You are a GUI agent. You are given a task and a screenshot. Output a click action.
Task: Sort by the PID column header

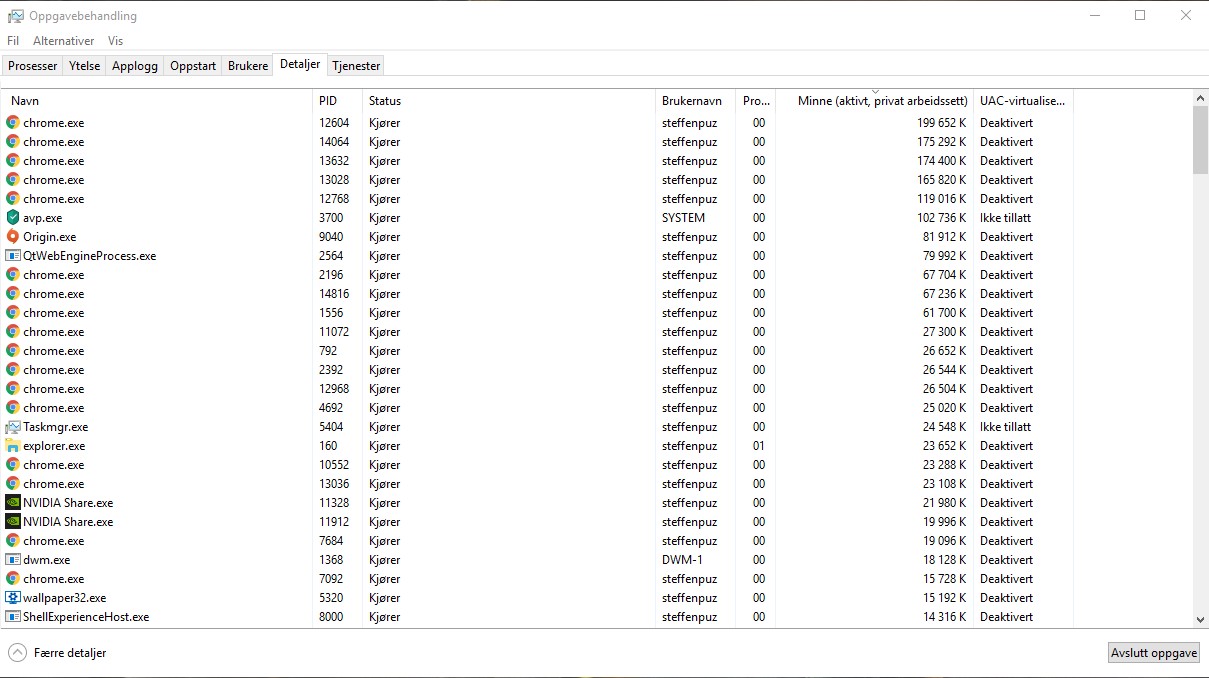(337, 100)
